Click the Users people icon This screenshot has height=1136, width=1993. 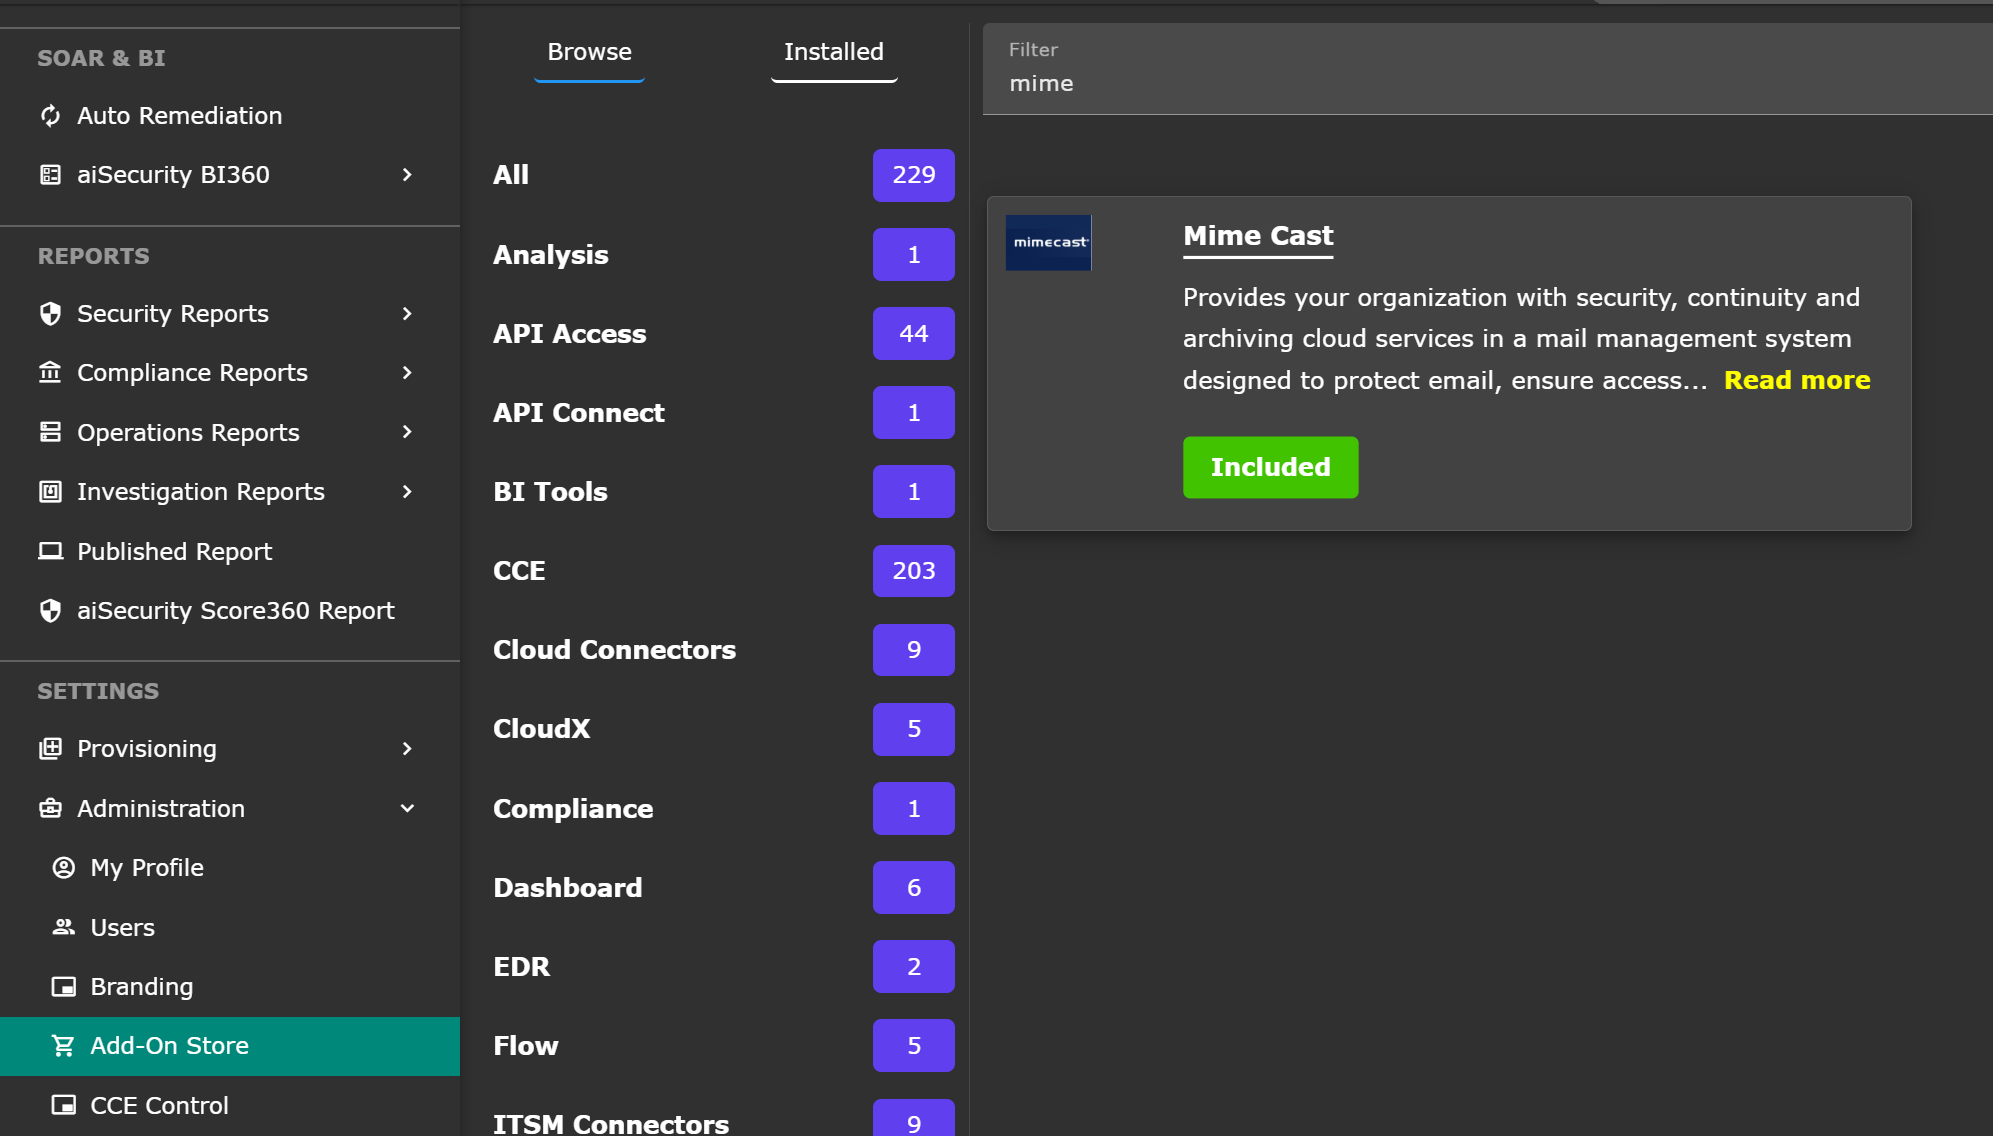[x=63, y=927]
